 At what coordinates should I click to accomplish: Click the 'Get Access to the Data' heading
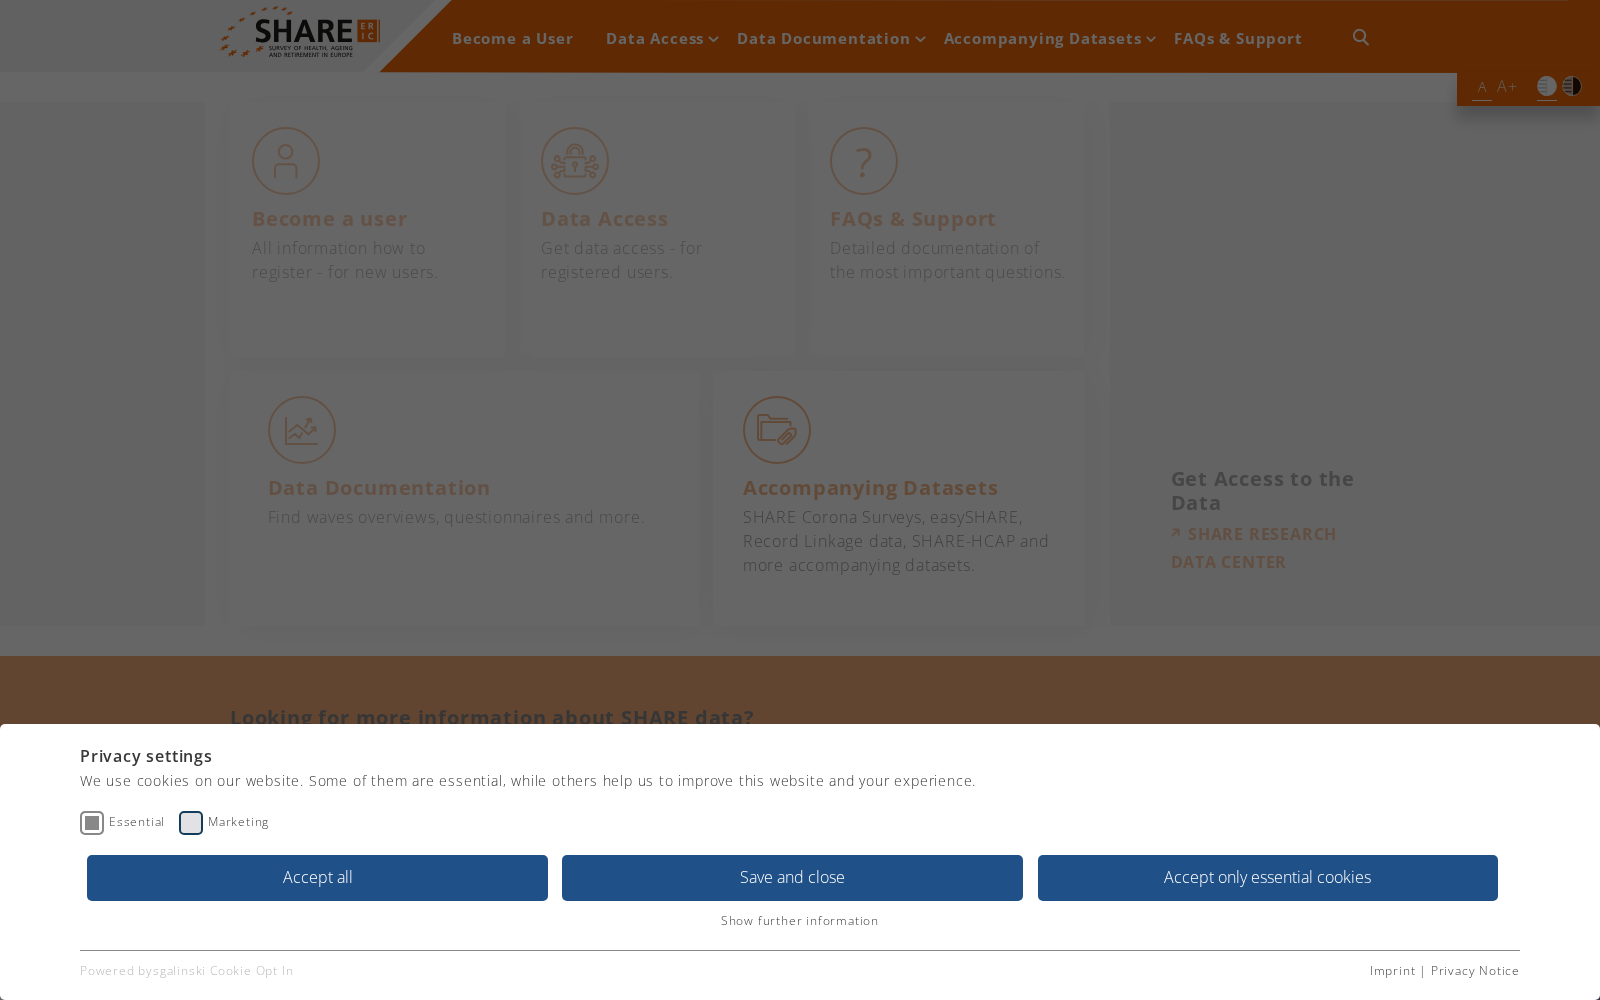[x=1263, y=491]
